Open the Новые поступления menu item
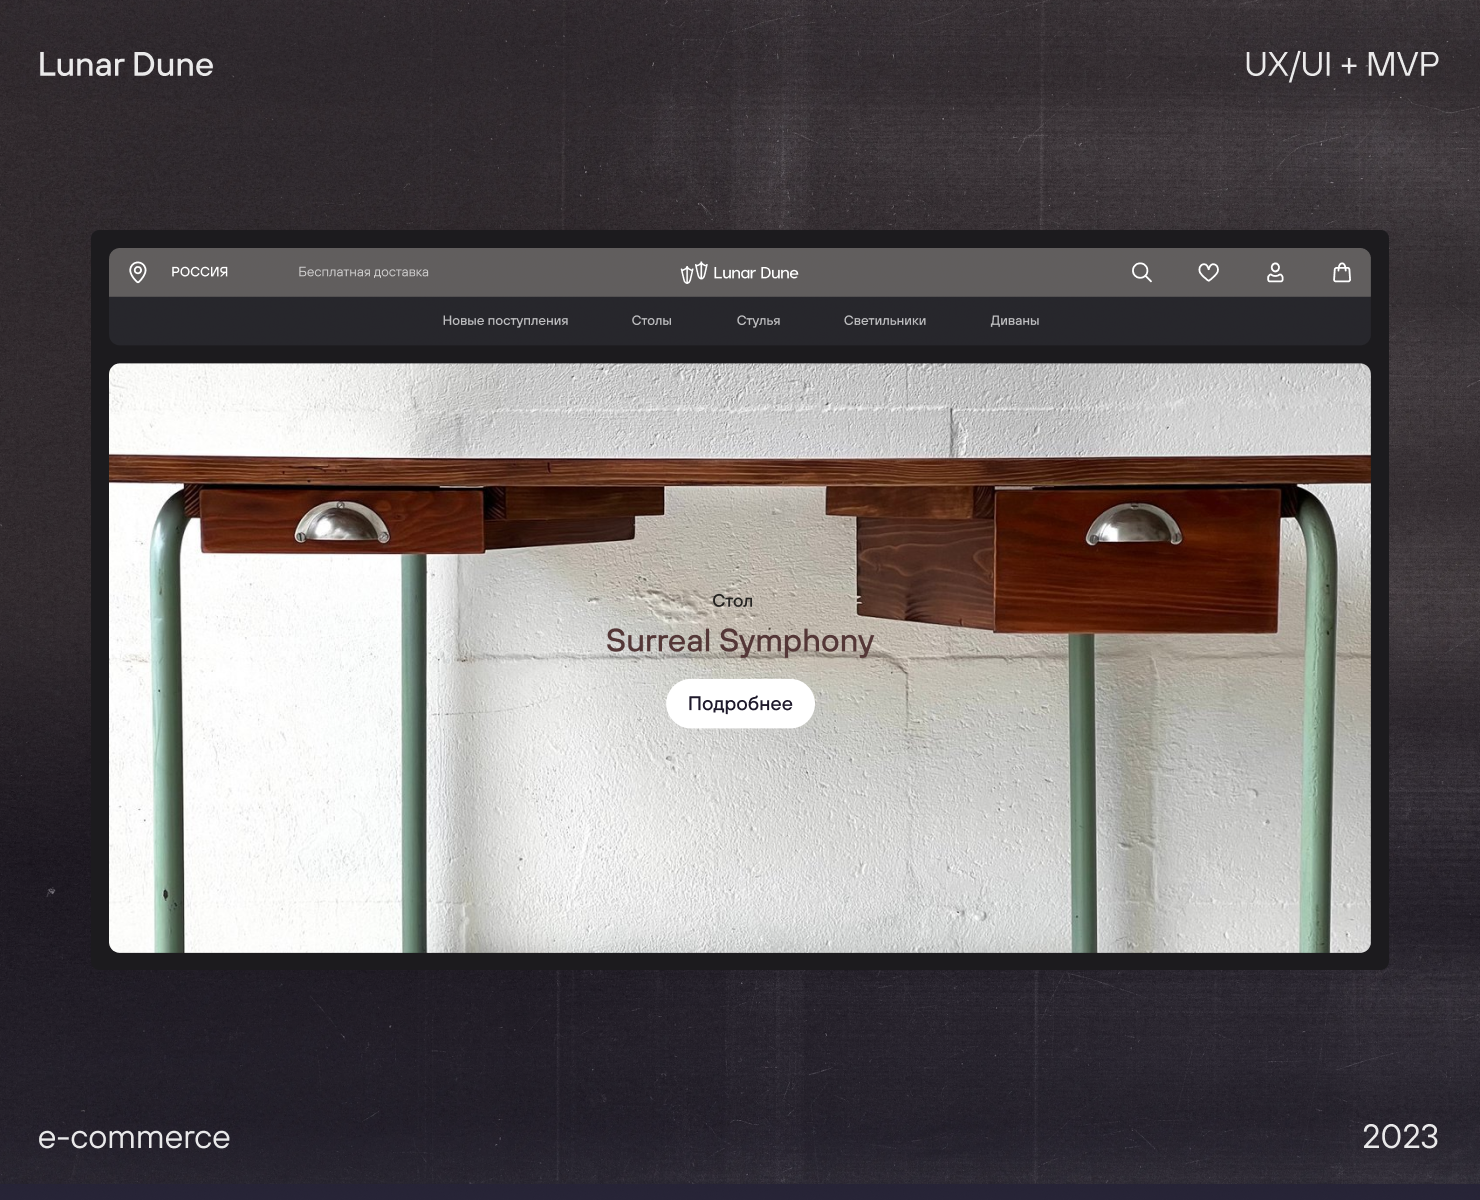 point(505,320)
